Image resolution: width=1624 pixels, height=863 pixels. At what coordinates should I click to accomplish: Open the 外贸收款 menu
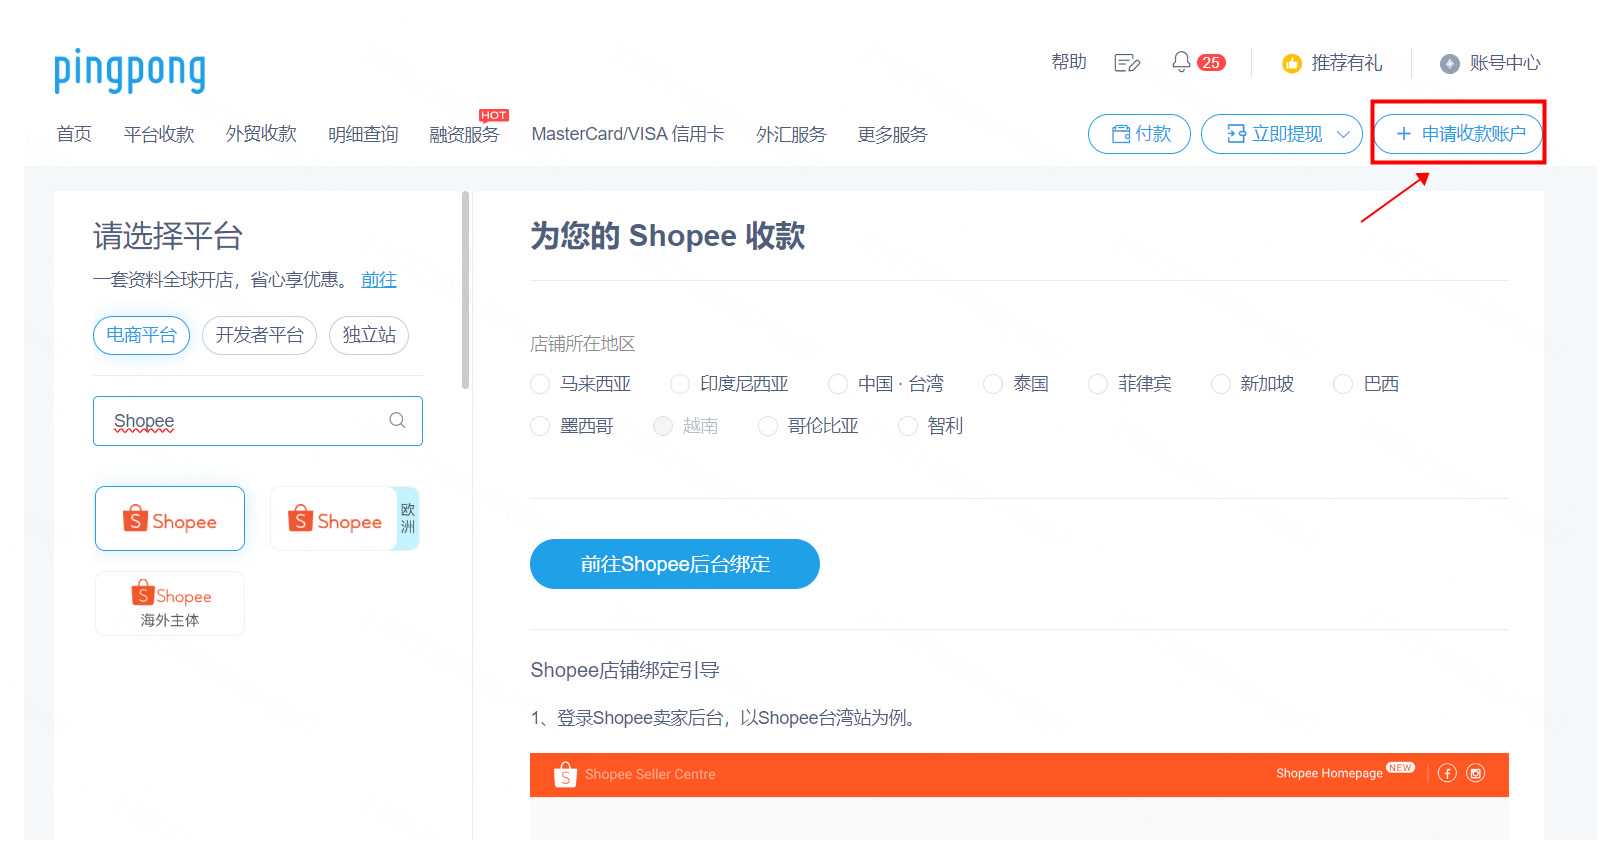(261, 134)
